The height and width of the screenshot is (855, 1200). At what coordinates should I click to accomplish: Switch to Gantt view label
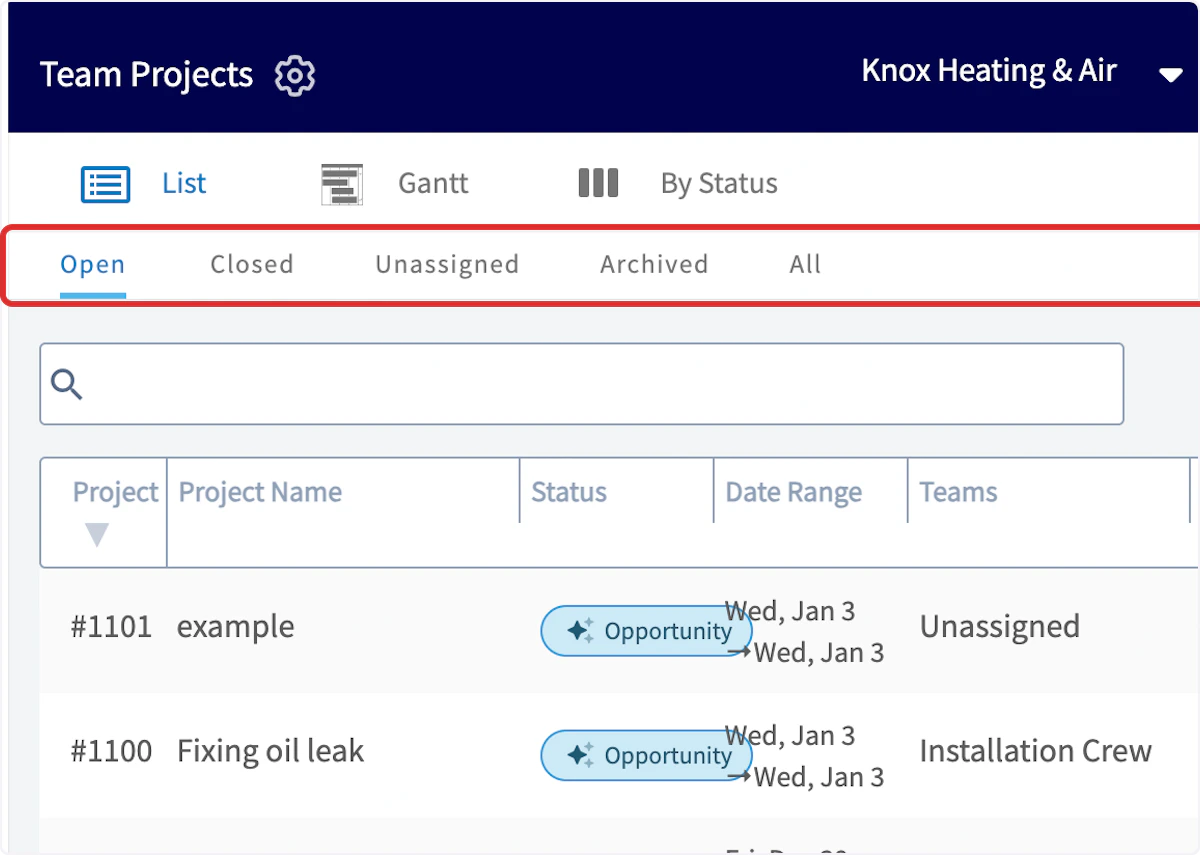click(x=433, y=184)
